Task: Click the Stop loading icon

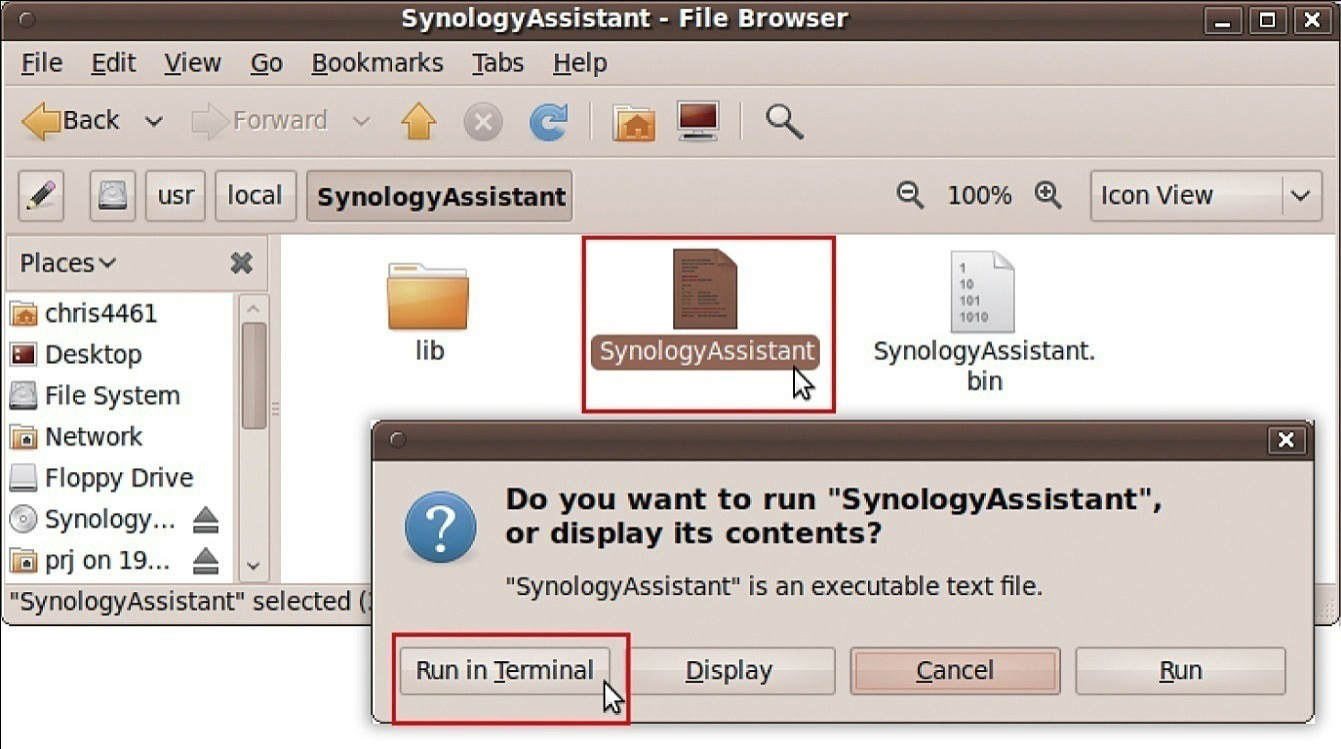Action: click(x=483, y=122)
